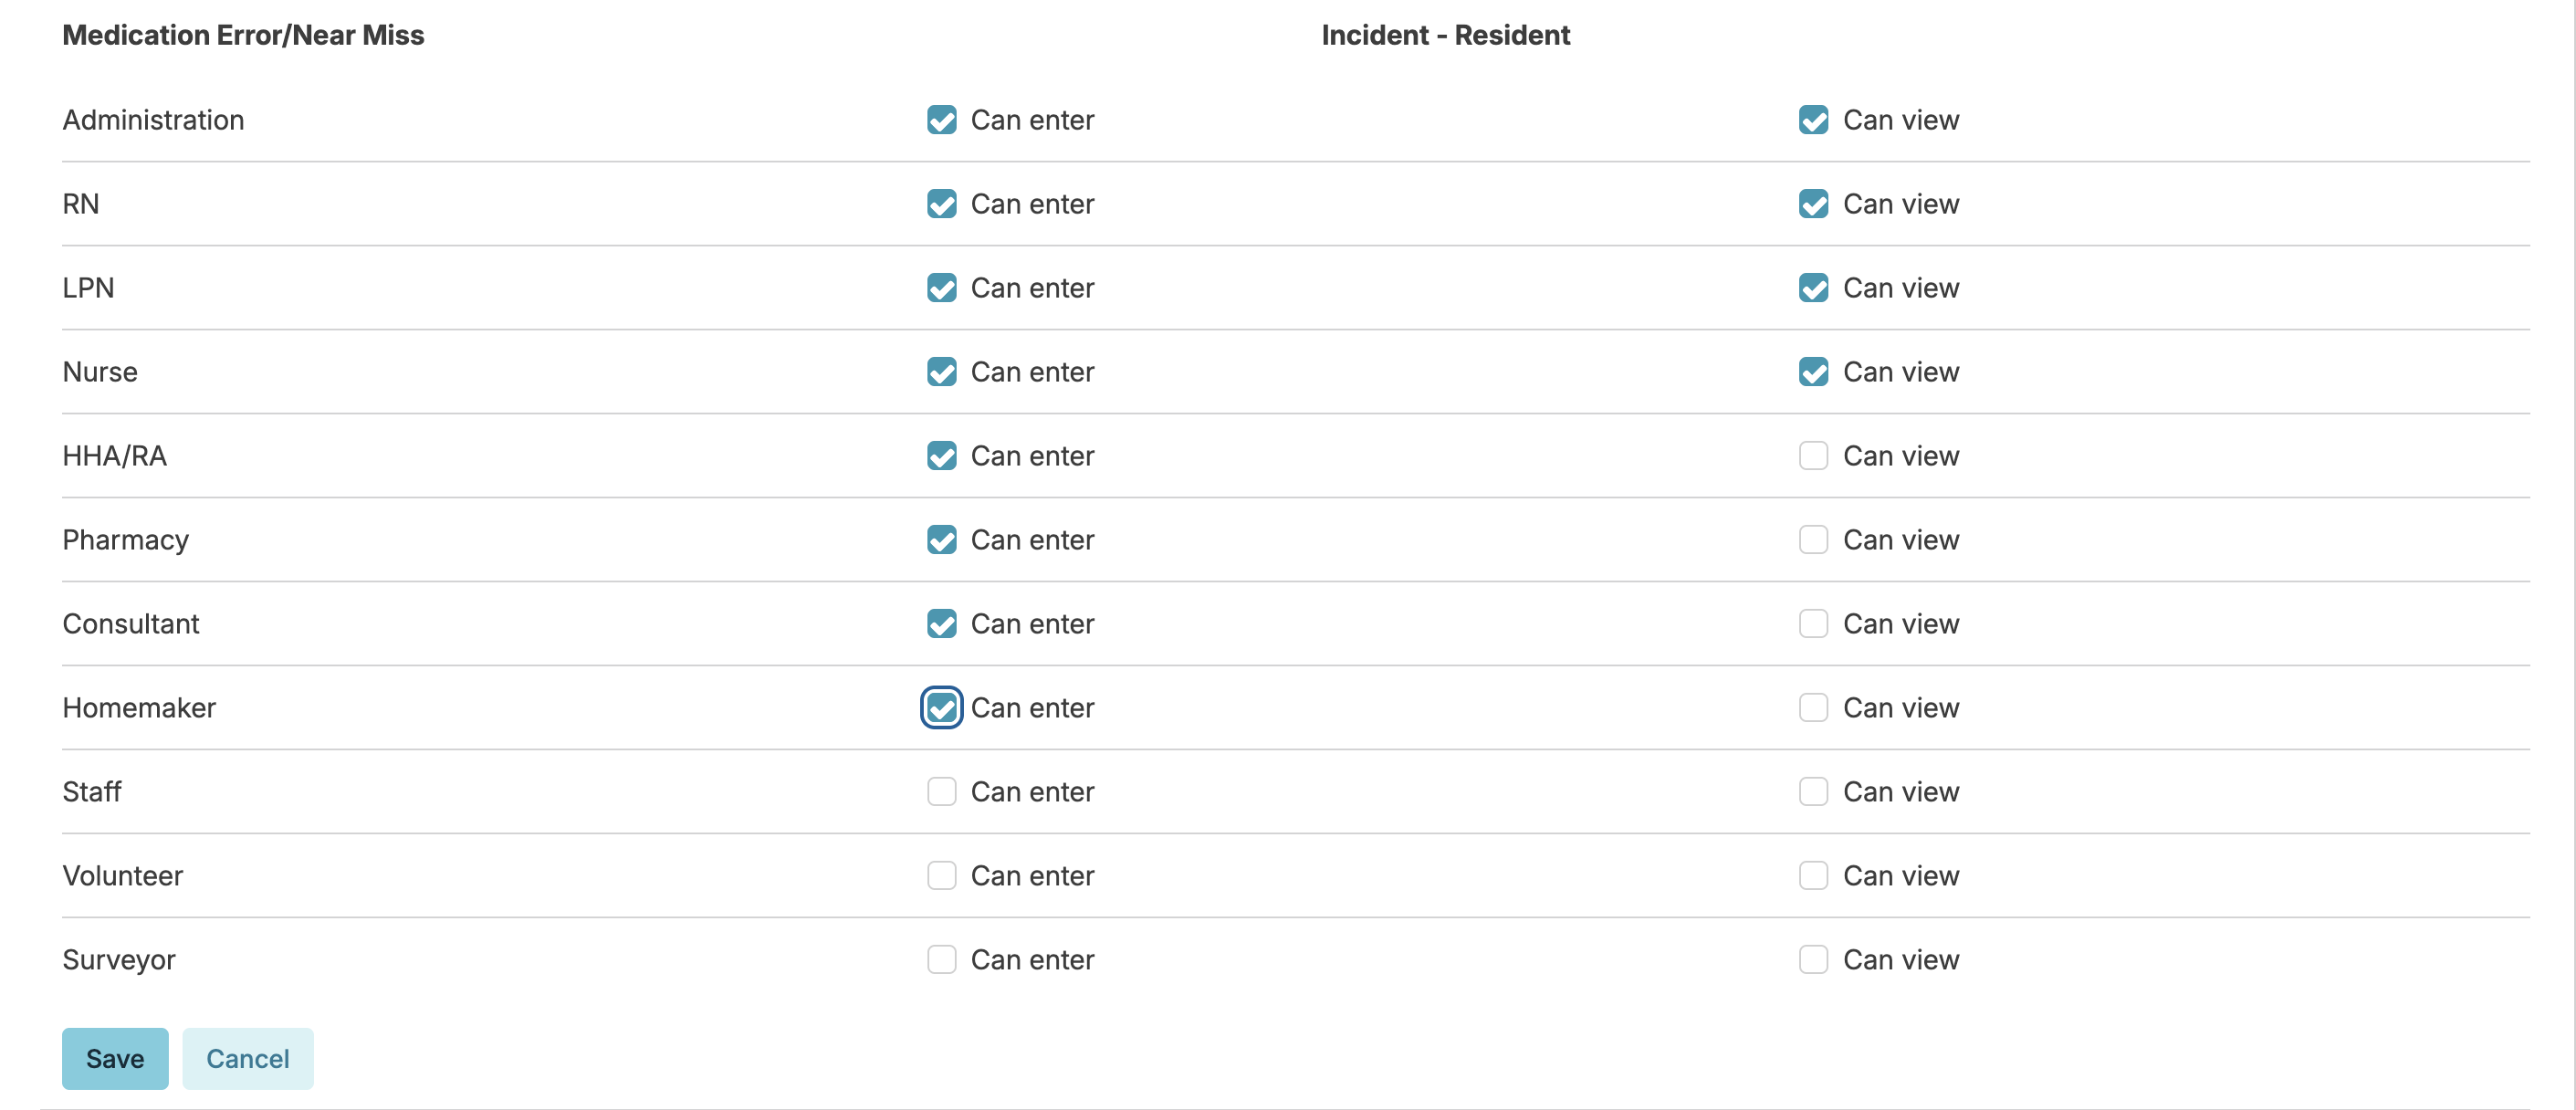This screenshot has width=2576, height=1110.
Task: Enable Volunteer Can enter checkbox
Action: [x=941, y=876]
